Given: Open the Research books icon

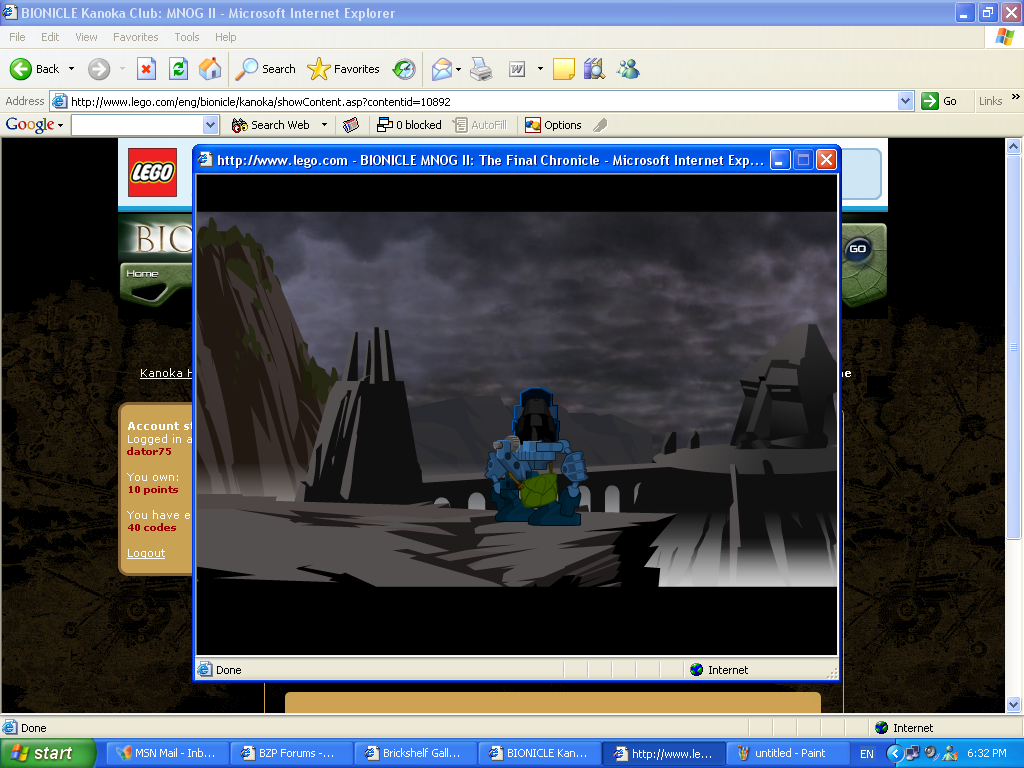Looking at the screenshot, I should click(594, 69).
